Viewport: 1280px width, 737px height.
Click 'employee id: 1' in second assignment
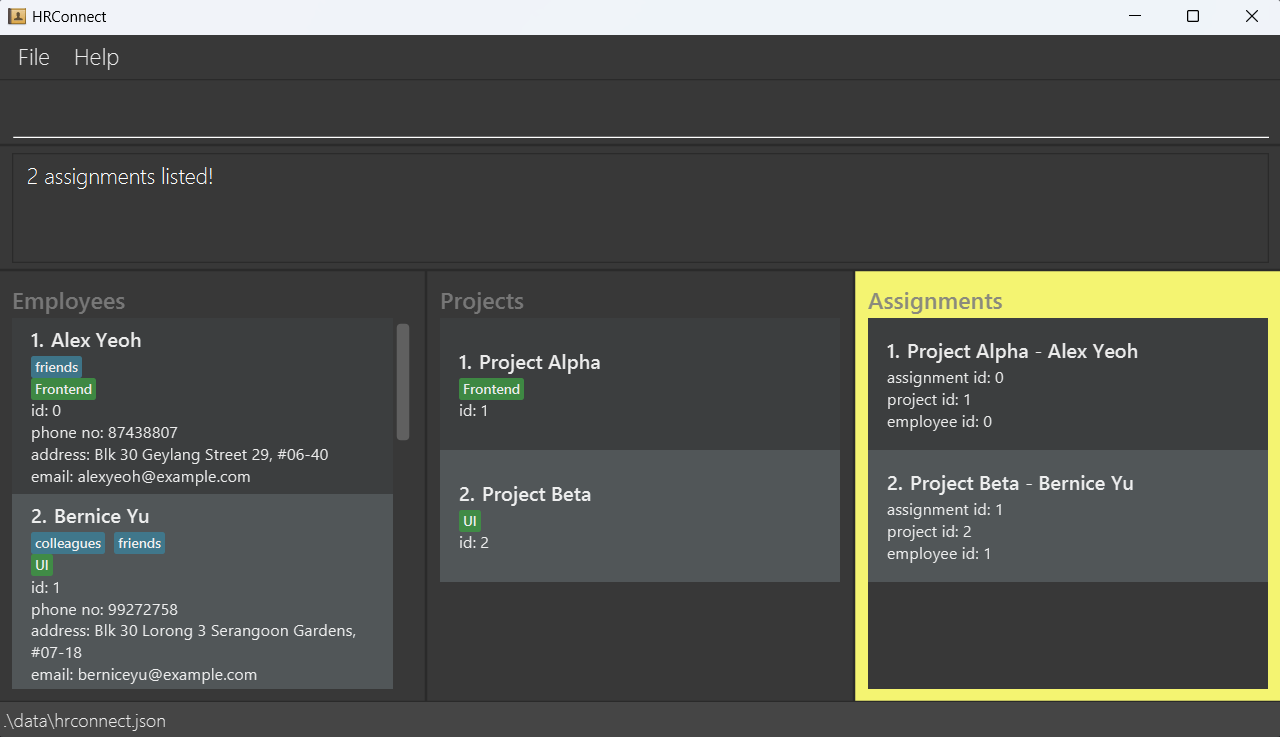pyautogui.click(x=939, y=554)
